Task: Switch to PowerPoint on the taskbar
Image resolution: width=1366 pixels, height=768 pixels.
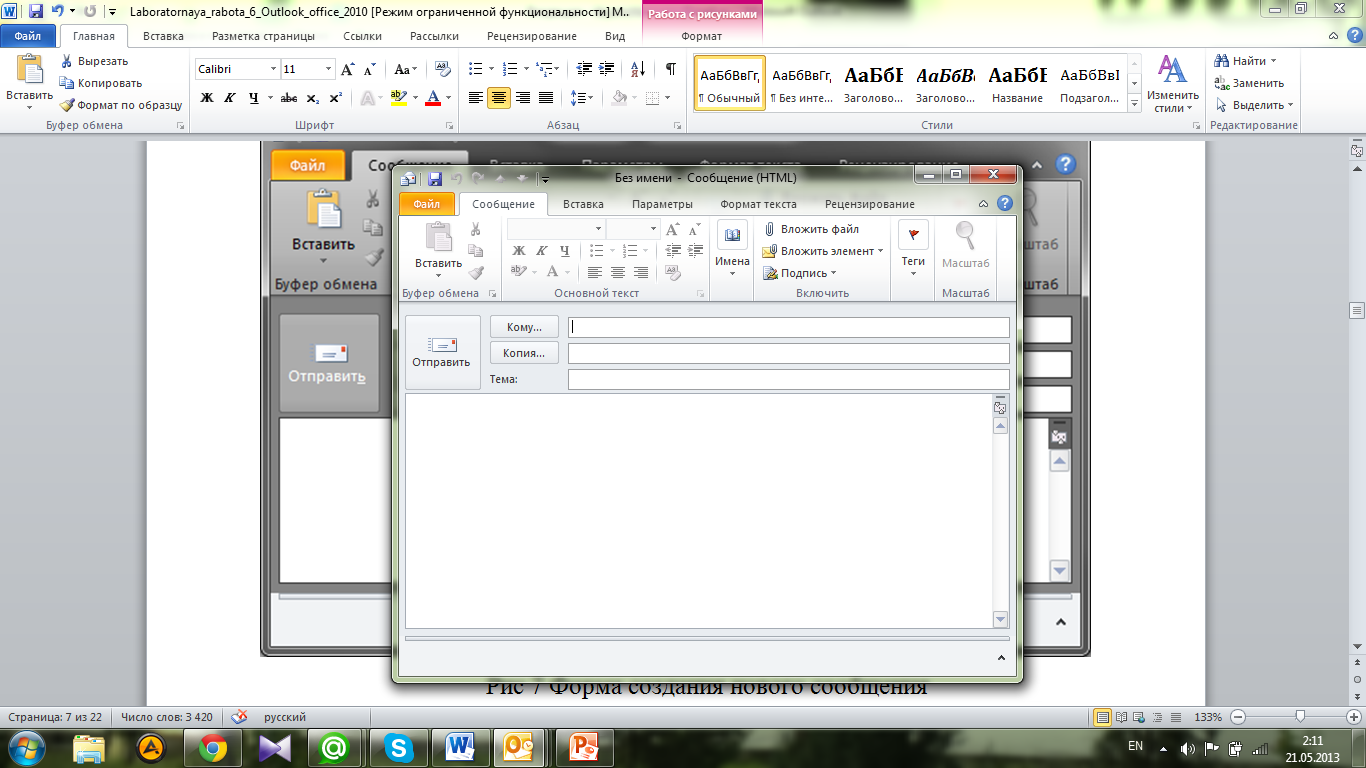Action: [582, 747]
